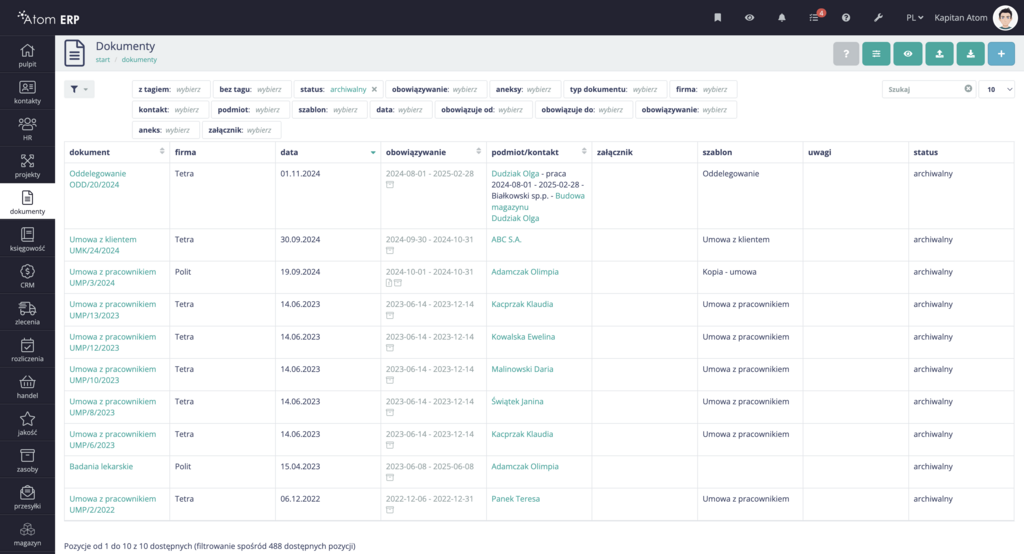Click the 'start' breadcrumb link
1024x554 pixels.
click(103, 59)
